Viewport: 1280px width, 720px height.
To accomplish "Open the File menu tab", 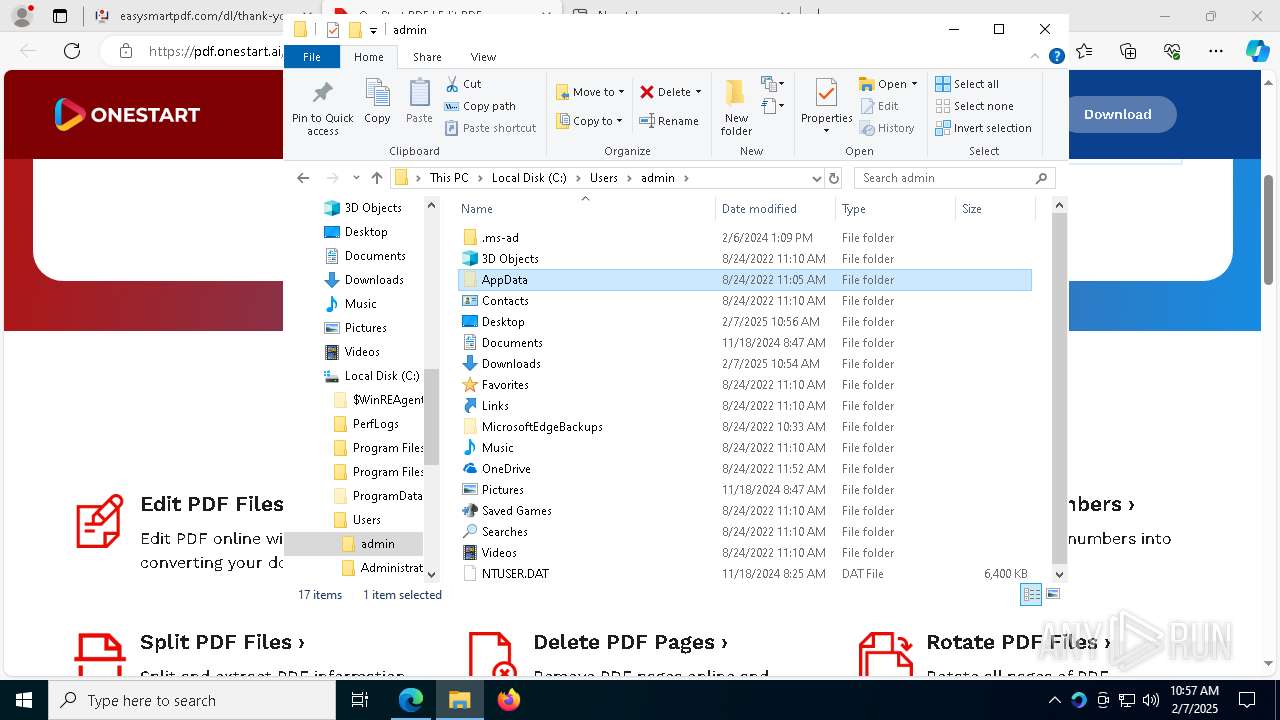I will 312,57.
